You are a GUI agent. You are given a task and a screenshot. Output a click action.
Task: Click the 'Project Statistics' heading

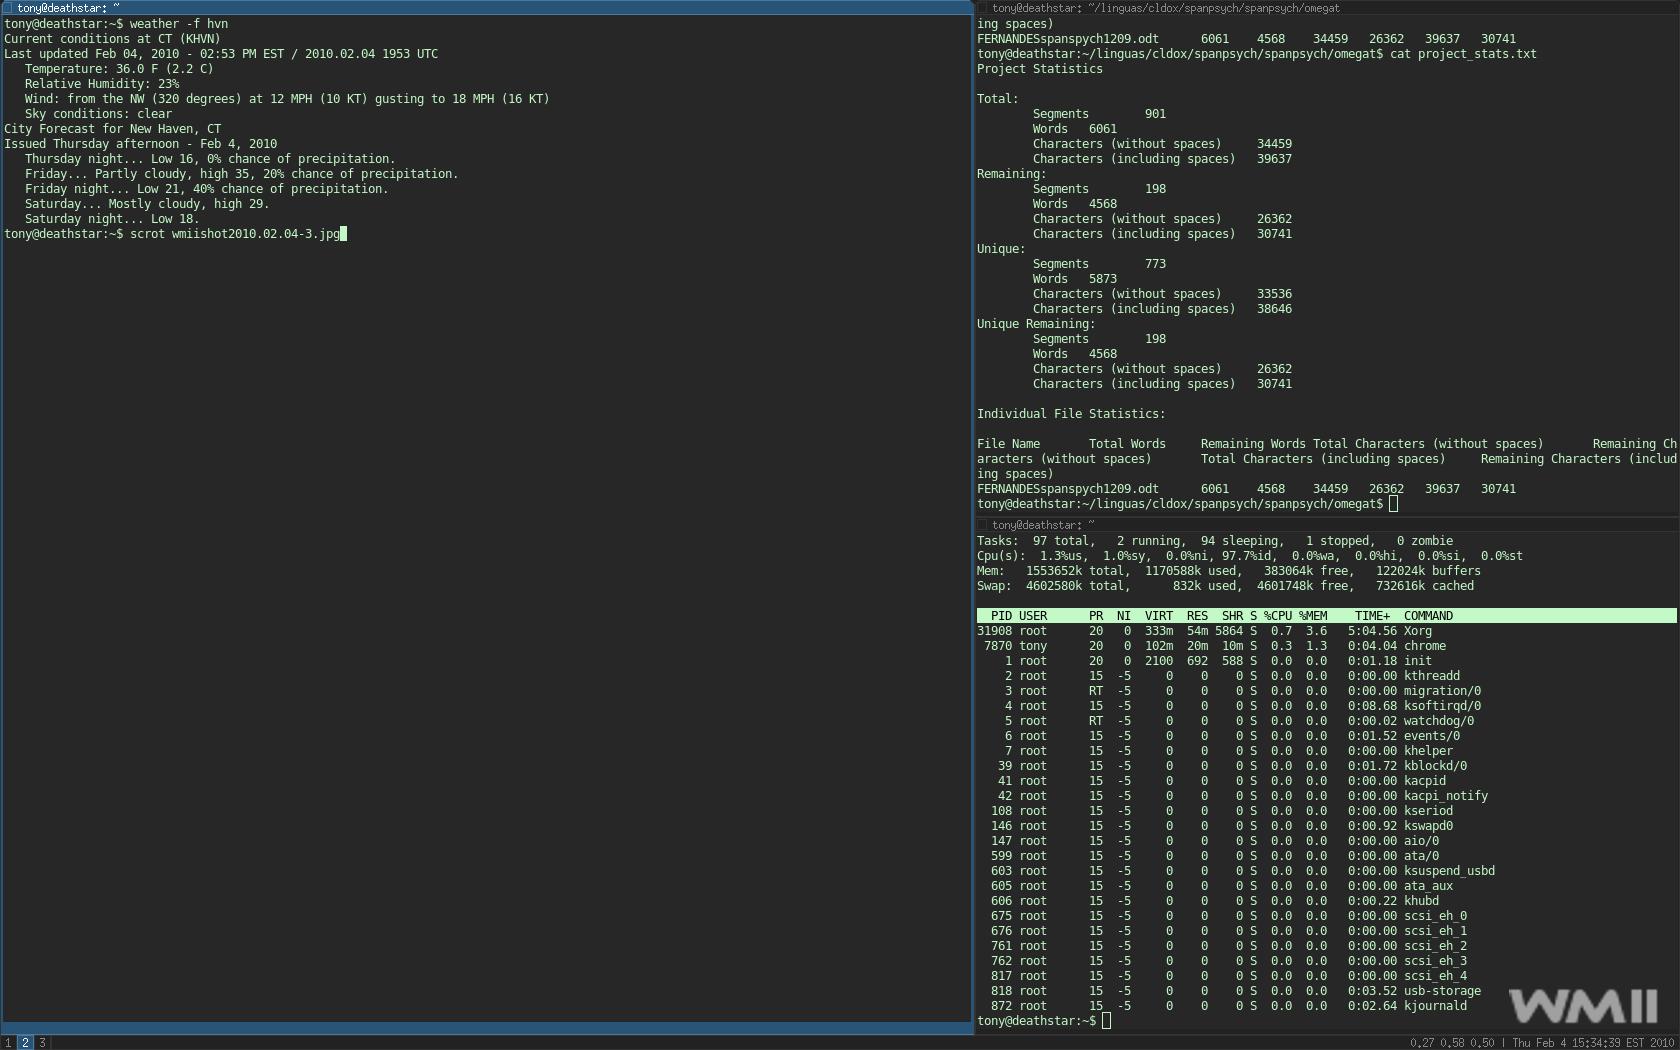pos(1040,69)
